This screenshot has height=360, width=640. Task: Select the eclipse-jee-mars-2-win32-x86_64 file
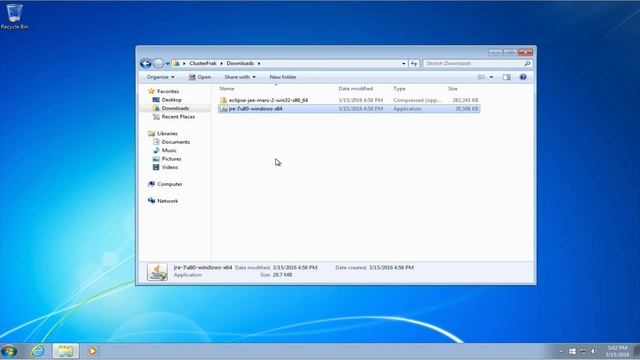tap(268, 100)
